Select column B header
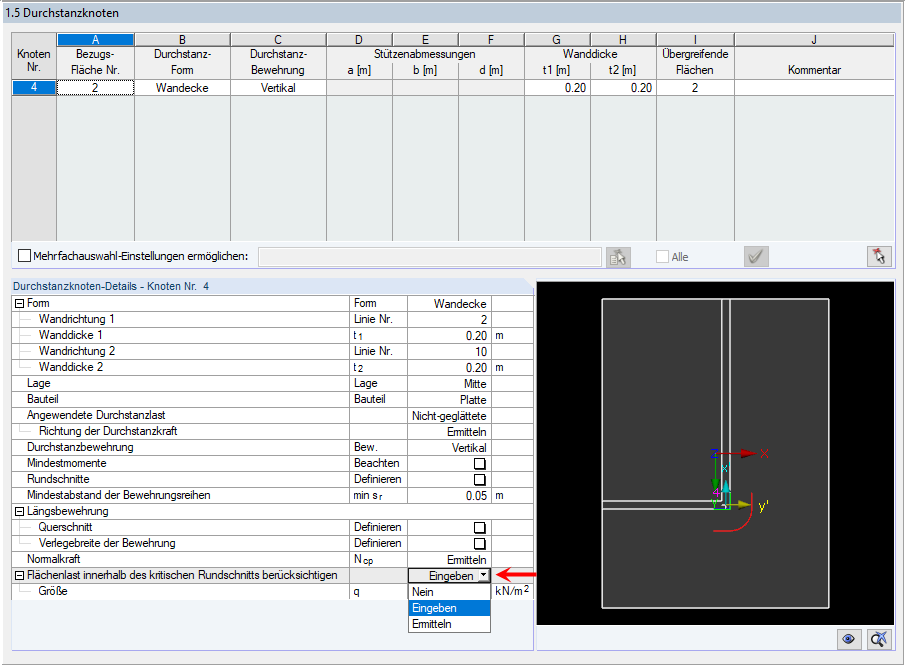 [182, 40]
